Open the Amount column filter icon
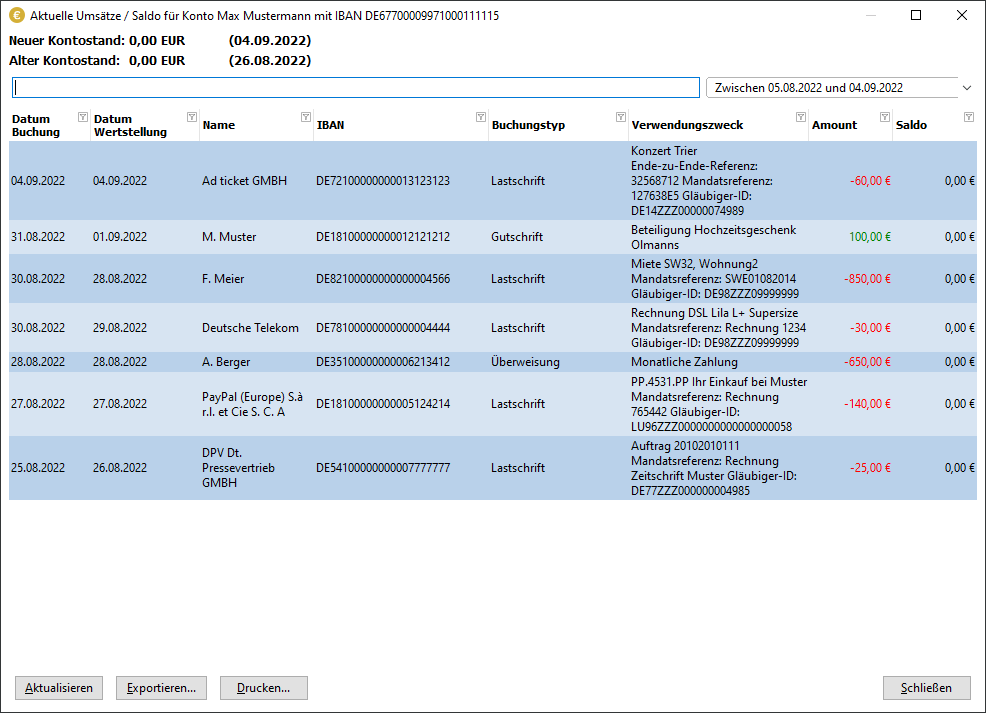 [885, 117]
